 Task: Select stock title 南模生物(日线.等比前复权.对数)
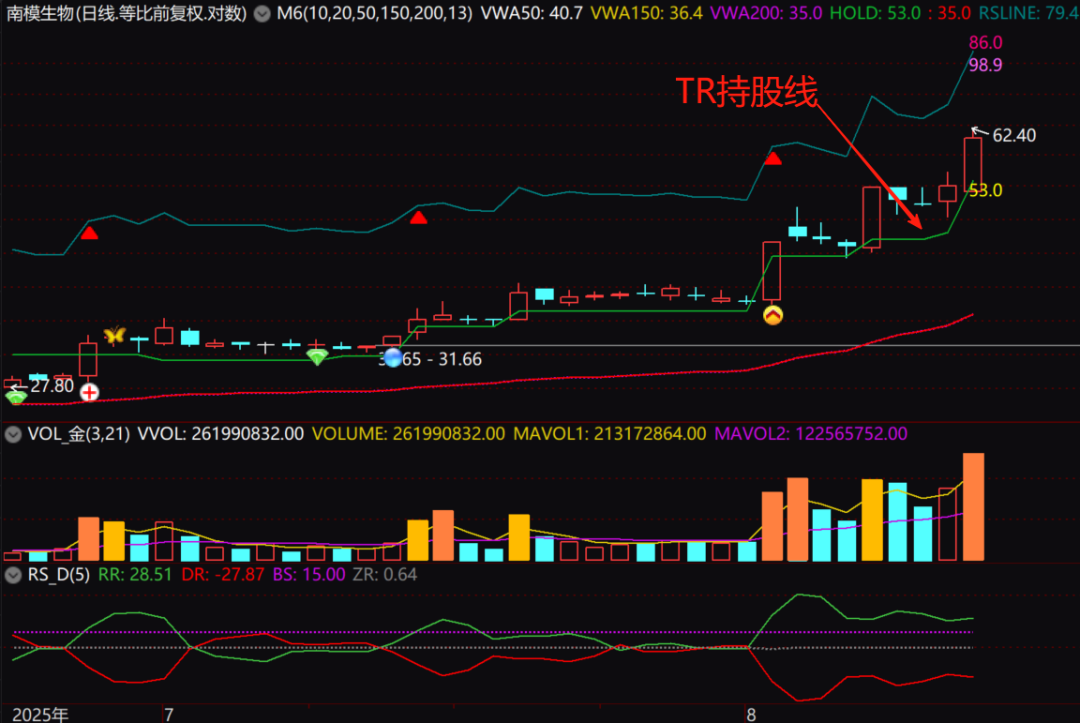(x=126, y=13)
